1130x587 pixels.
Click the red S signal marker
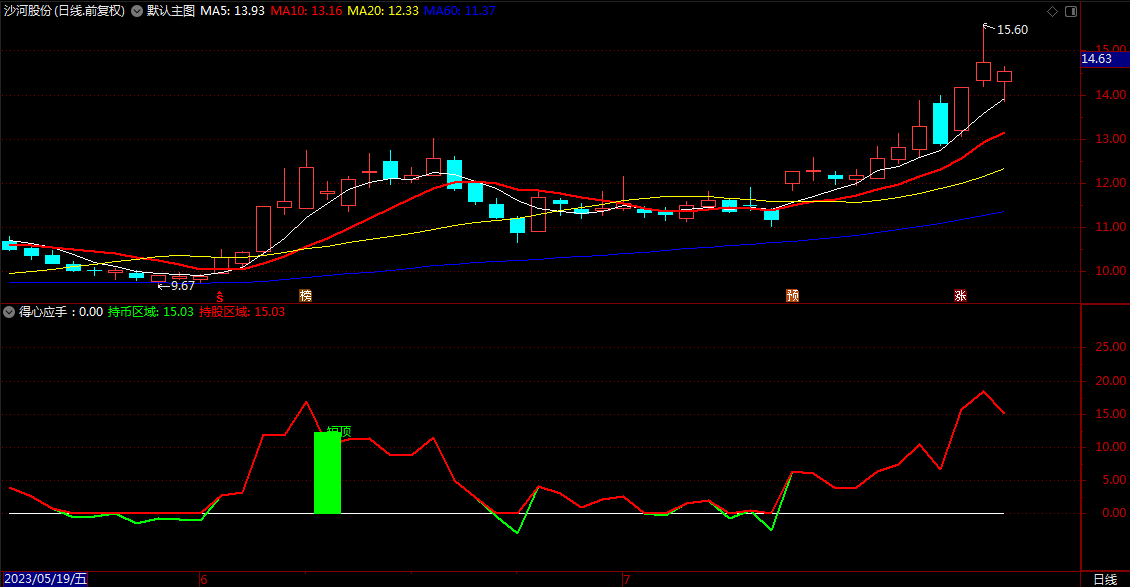[220, 297]
